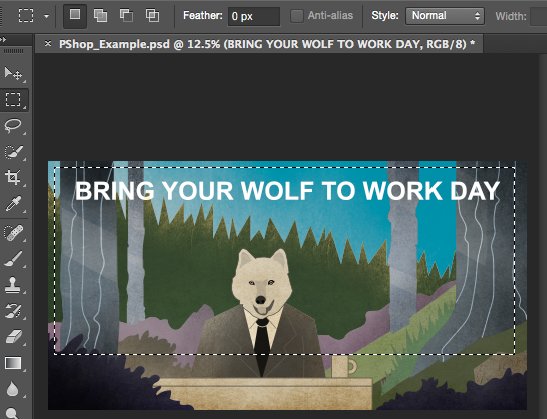
Task: Enable the Anti-alias checkbox
Action: tap(297, 16)
